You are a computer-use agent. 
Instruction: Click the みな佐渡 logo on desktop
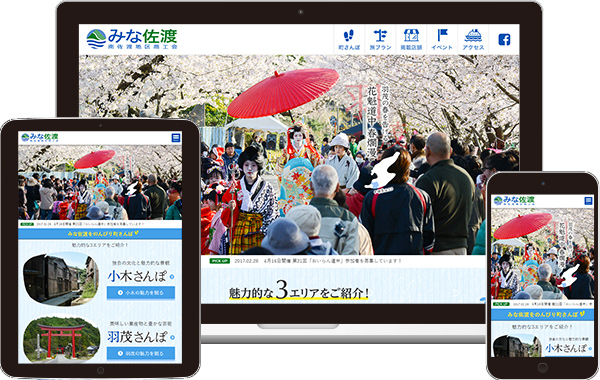tap(132, 39)
